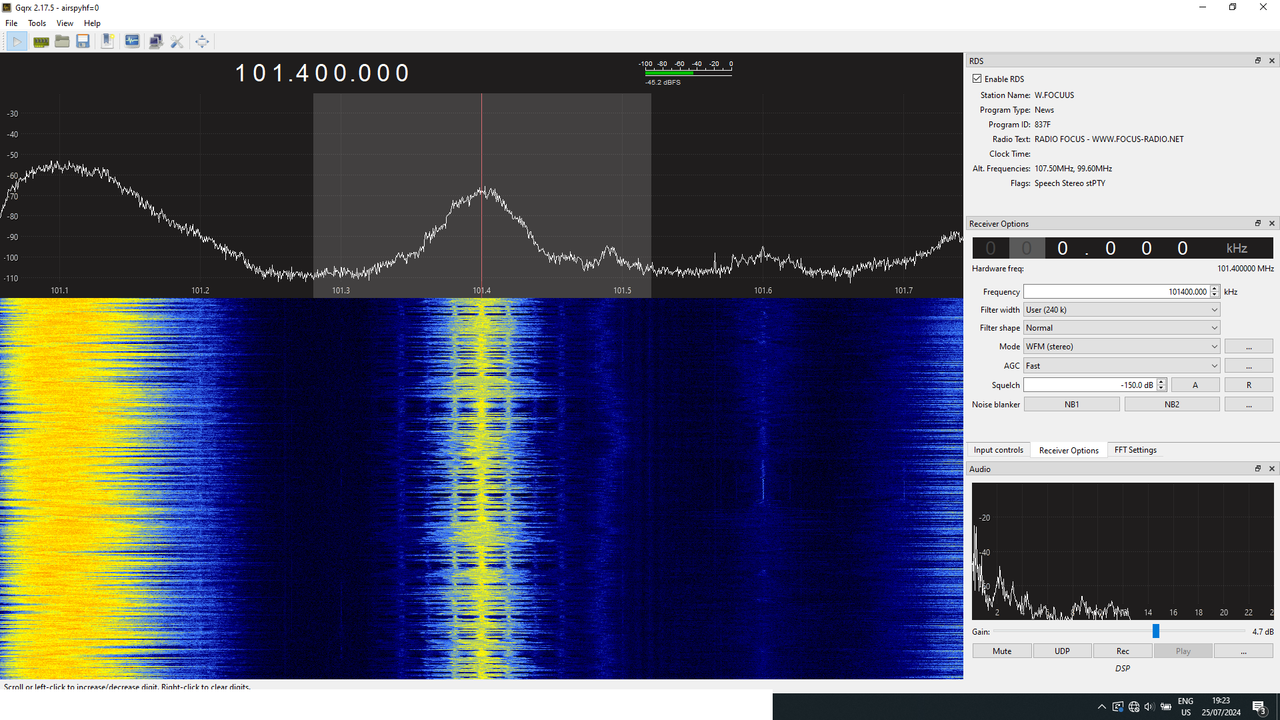Click the receiver offset kHz digit display
Viewport: 1280px width, 720px height.
[1122, 248]
